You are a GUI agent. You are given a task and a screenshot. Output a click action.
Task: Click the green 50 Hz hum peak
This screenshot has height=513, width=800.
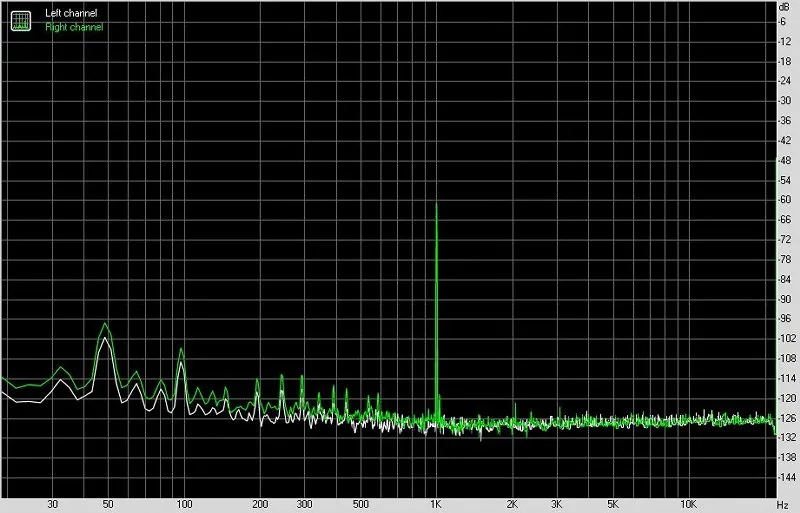pos(105,324)
